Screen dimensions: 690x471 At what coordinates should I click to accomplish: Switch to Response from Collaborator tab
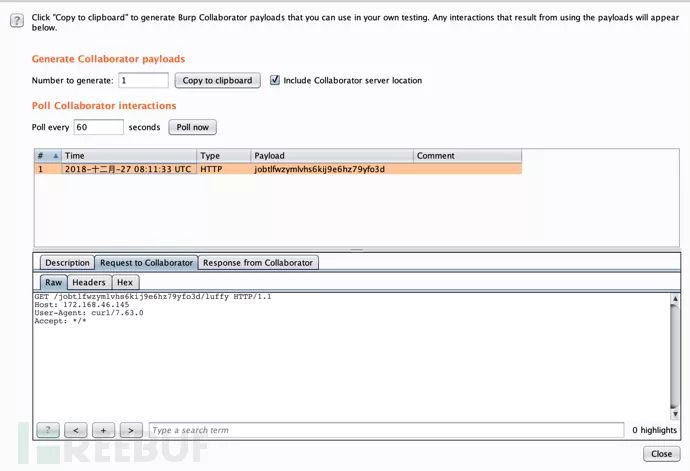(258, 263)
